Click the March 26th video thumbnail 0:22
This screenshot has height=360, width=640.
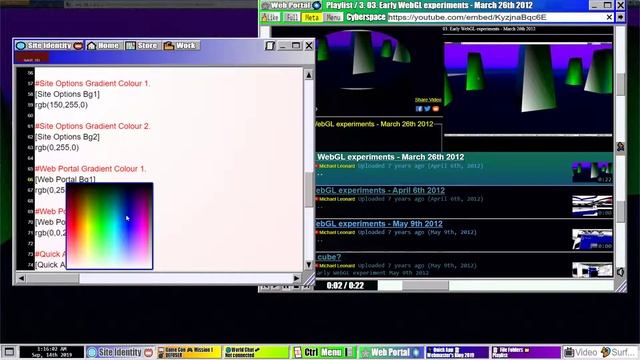pos(592,172)
